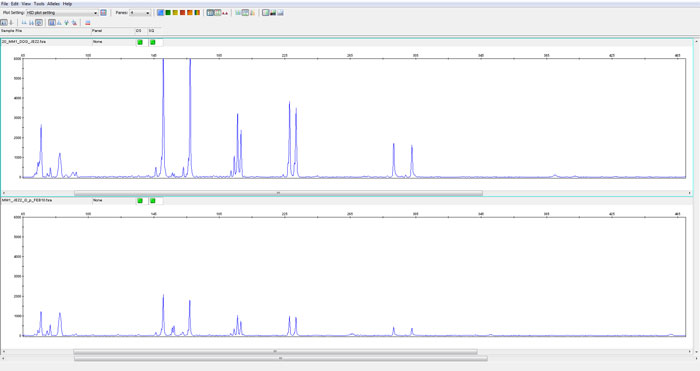
Task: Click the green down-arrow plot tool icon
Action: click(67, 23)
